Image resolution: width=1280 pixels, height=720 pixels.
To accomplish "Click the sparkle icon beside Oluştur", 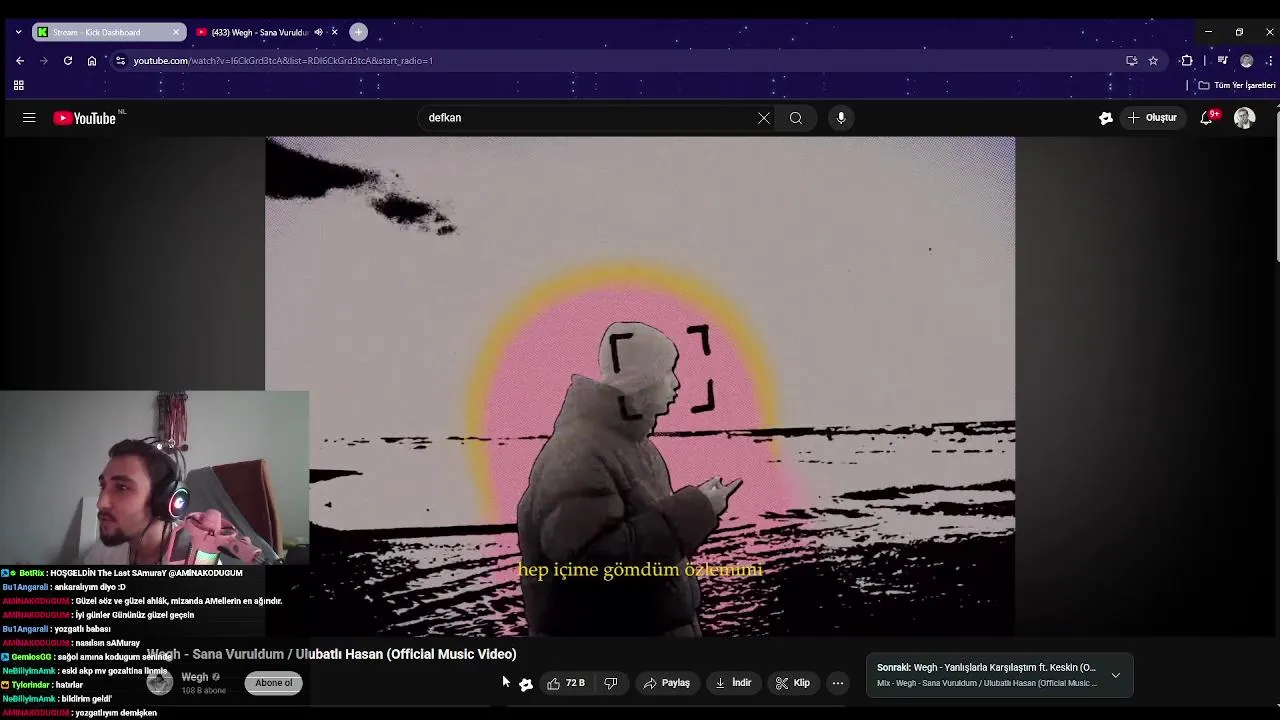I will pos(1106,118).
